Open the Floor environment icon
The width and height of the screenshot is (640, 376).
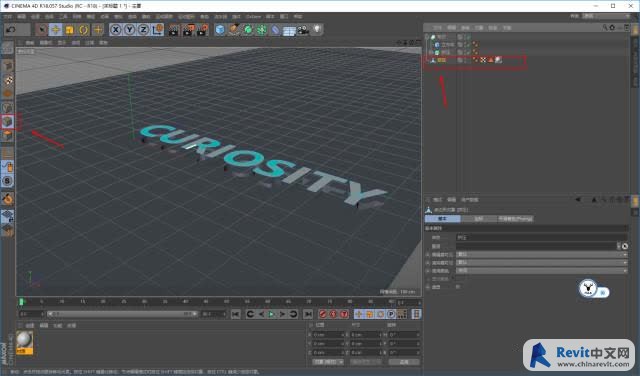pos(289,30)
